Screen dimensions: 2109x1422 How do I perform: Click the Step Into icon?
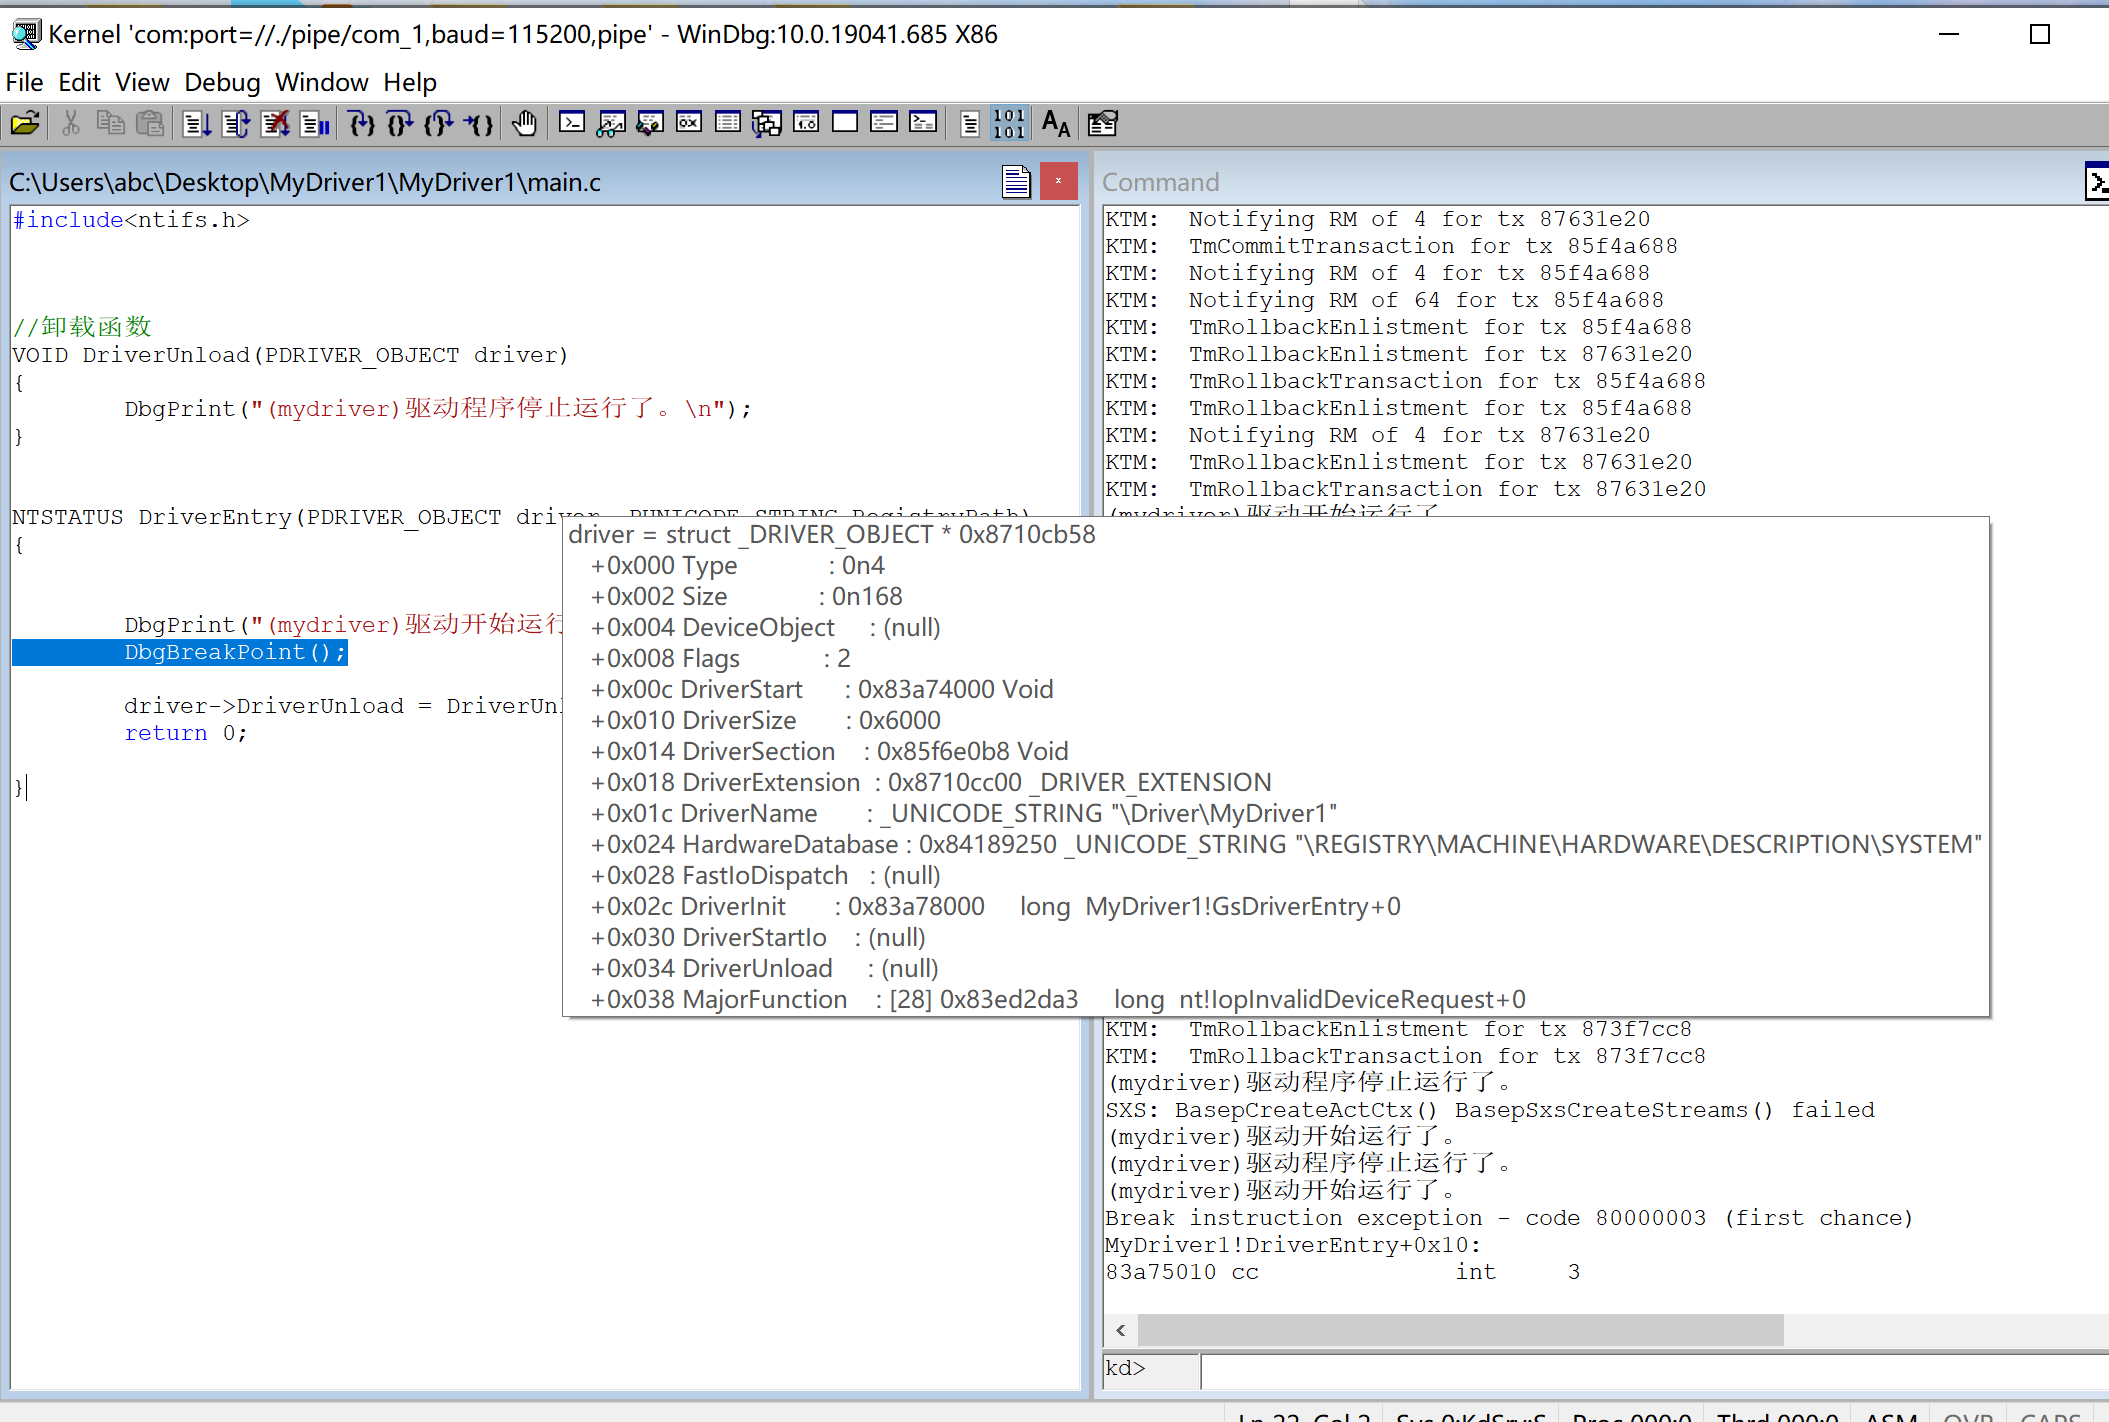[362, 124]
